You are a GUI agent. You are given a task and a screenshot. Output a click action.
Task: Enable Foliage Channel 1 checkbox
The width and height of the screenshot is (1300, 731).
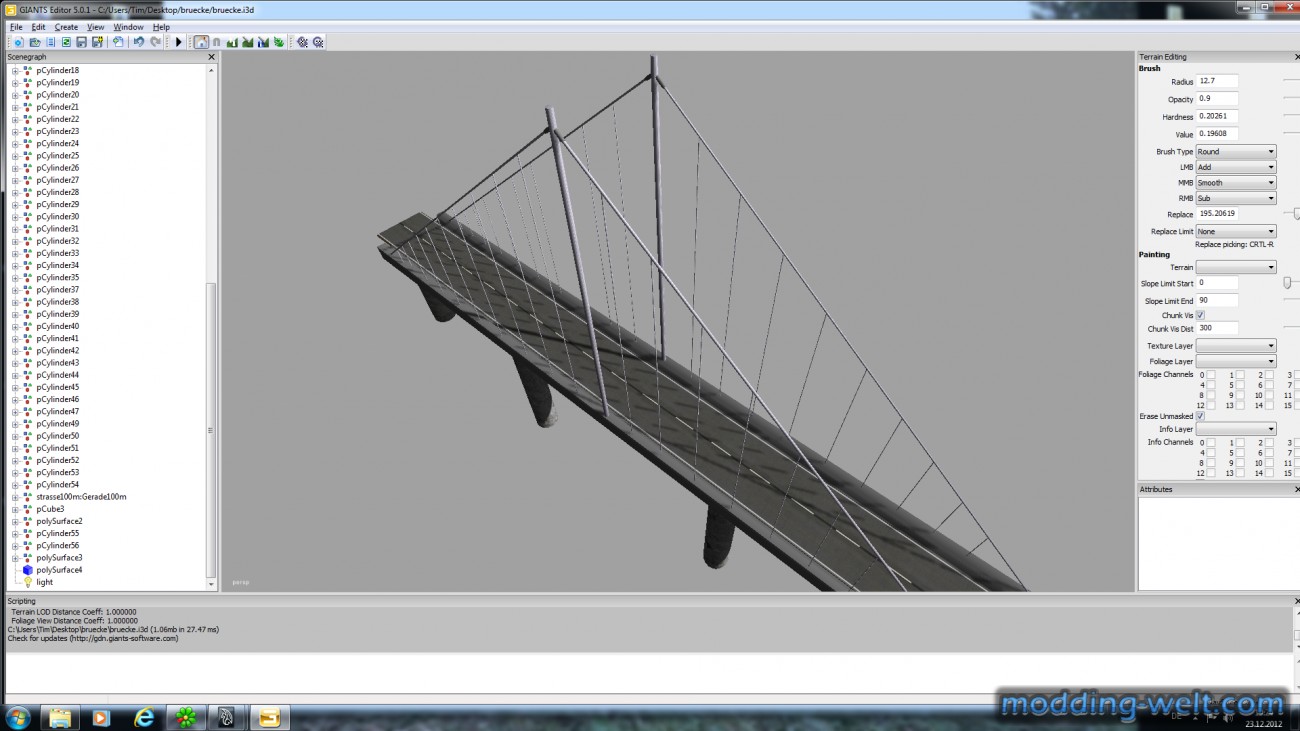1240,375
